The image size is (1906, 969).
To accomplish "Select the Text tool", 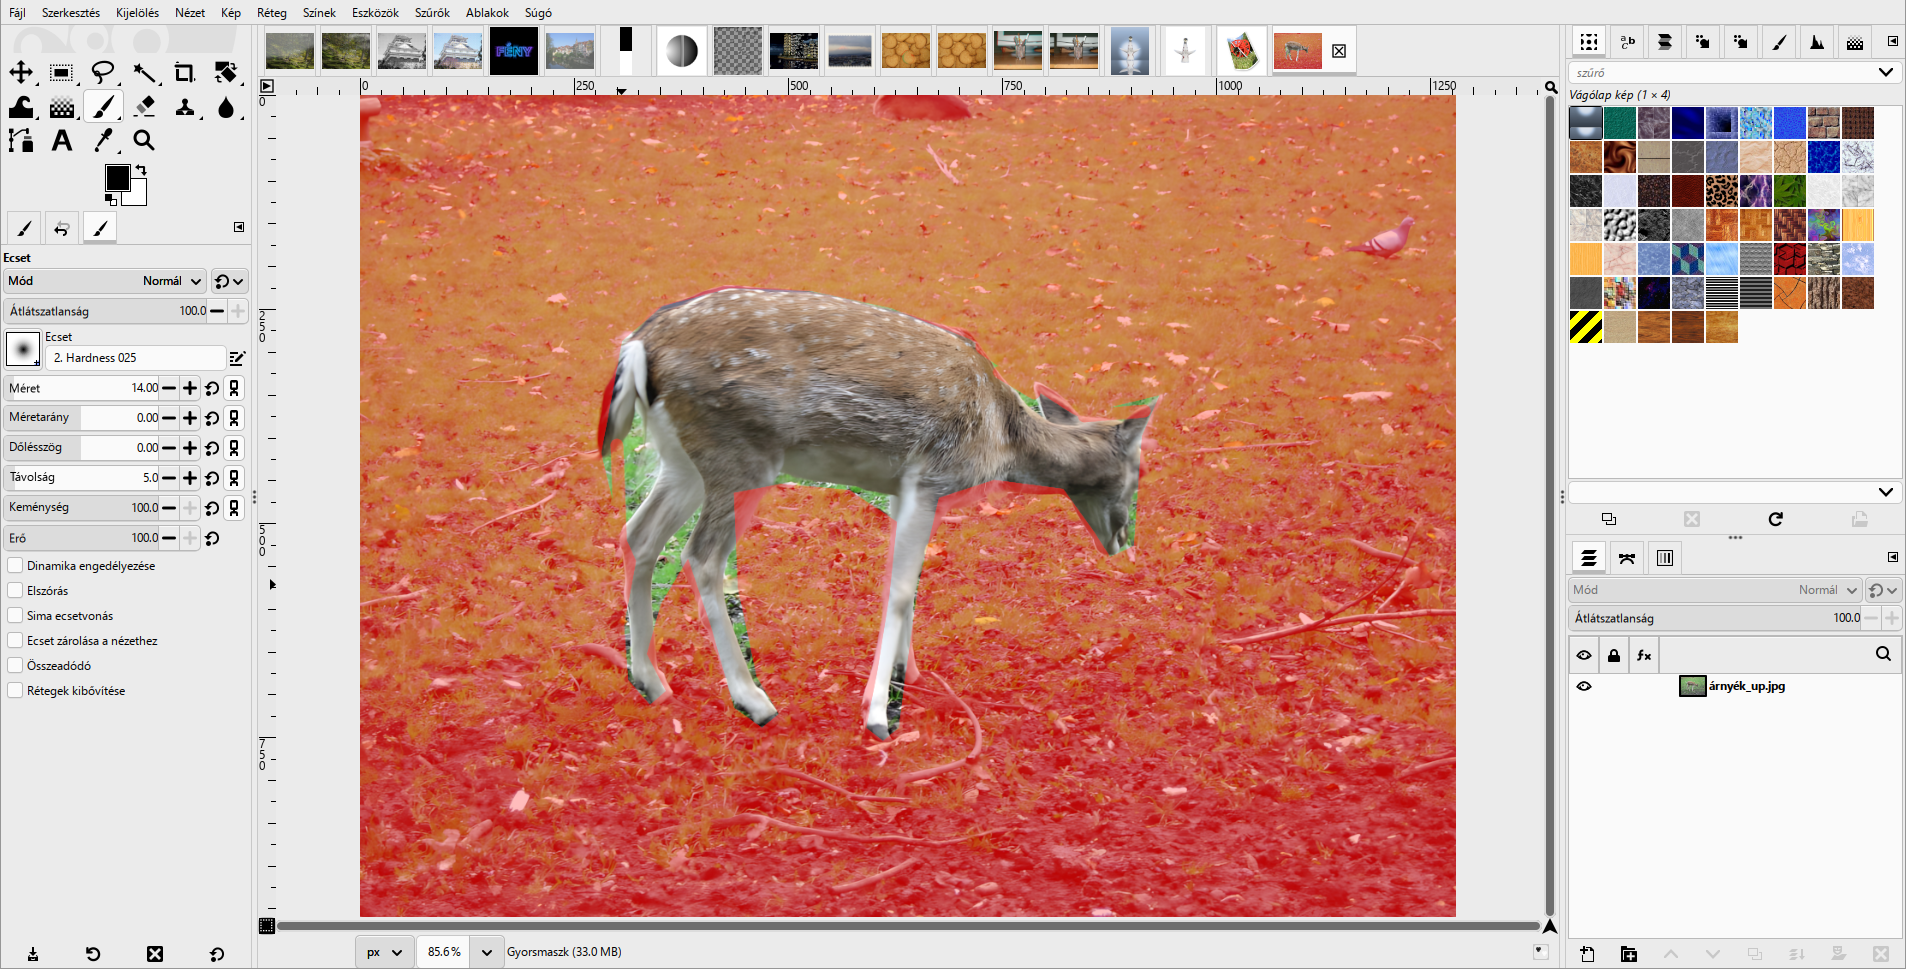I will point(62,140).
